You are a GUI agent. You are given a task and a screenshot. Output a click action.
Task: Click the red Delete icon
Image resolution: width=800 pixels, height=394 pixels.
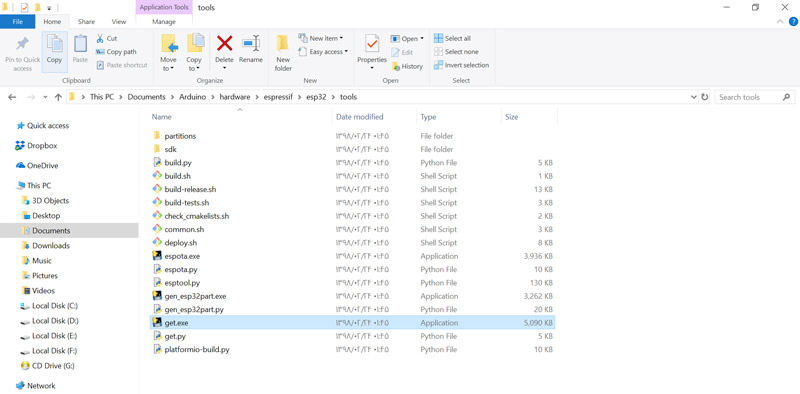click(x=224, y=43)
